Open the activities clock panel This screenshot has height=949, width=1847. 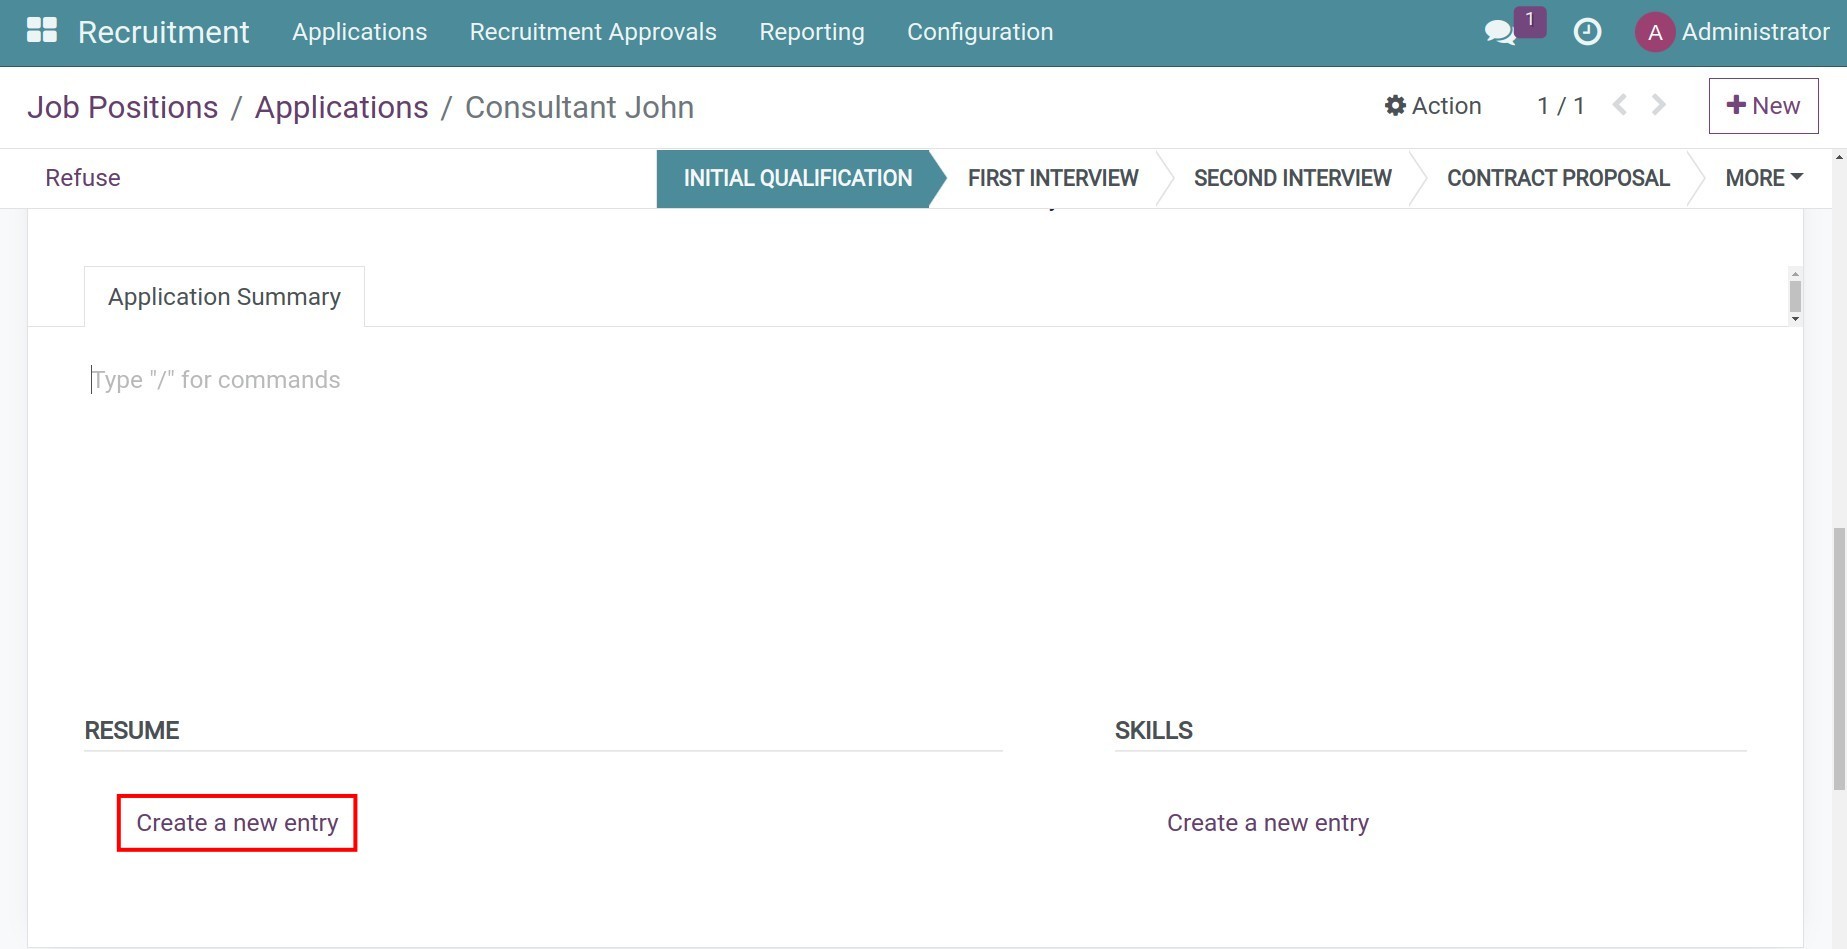[1587, 32]
